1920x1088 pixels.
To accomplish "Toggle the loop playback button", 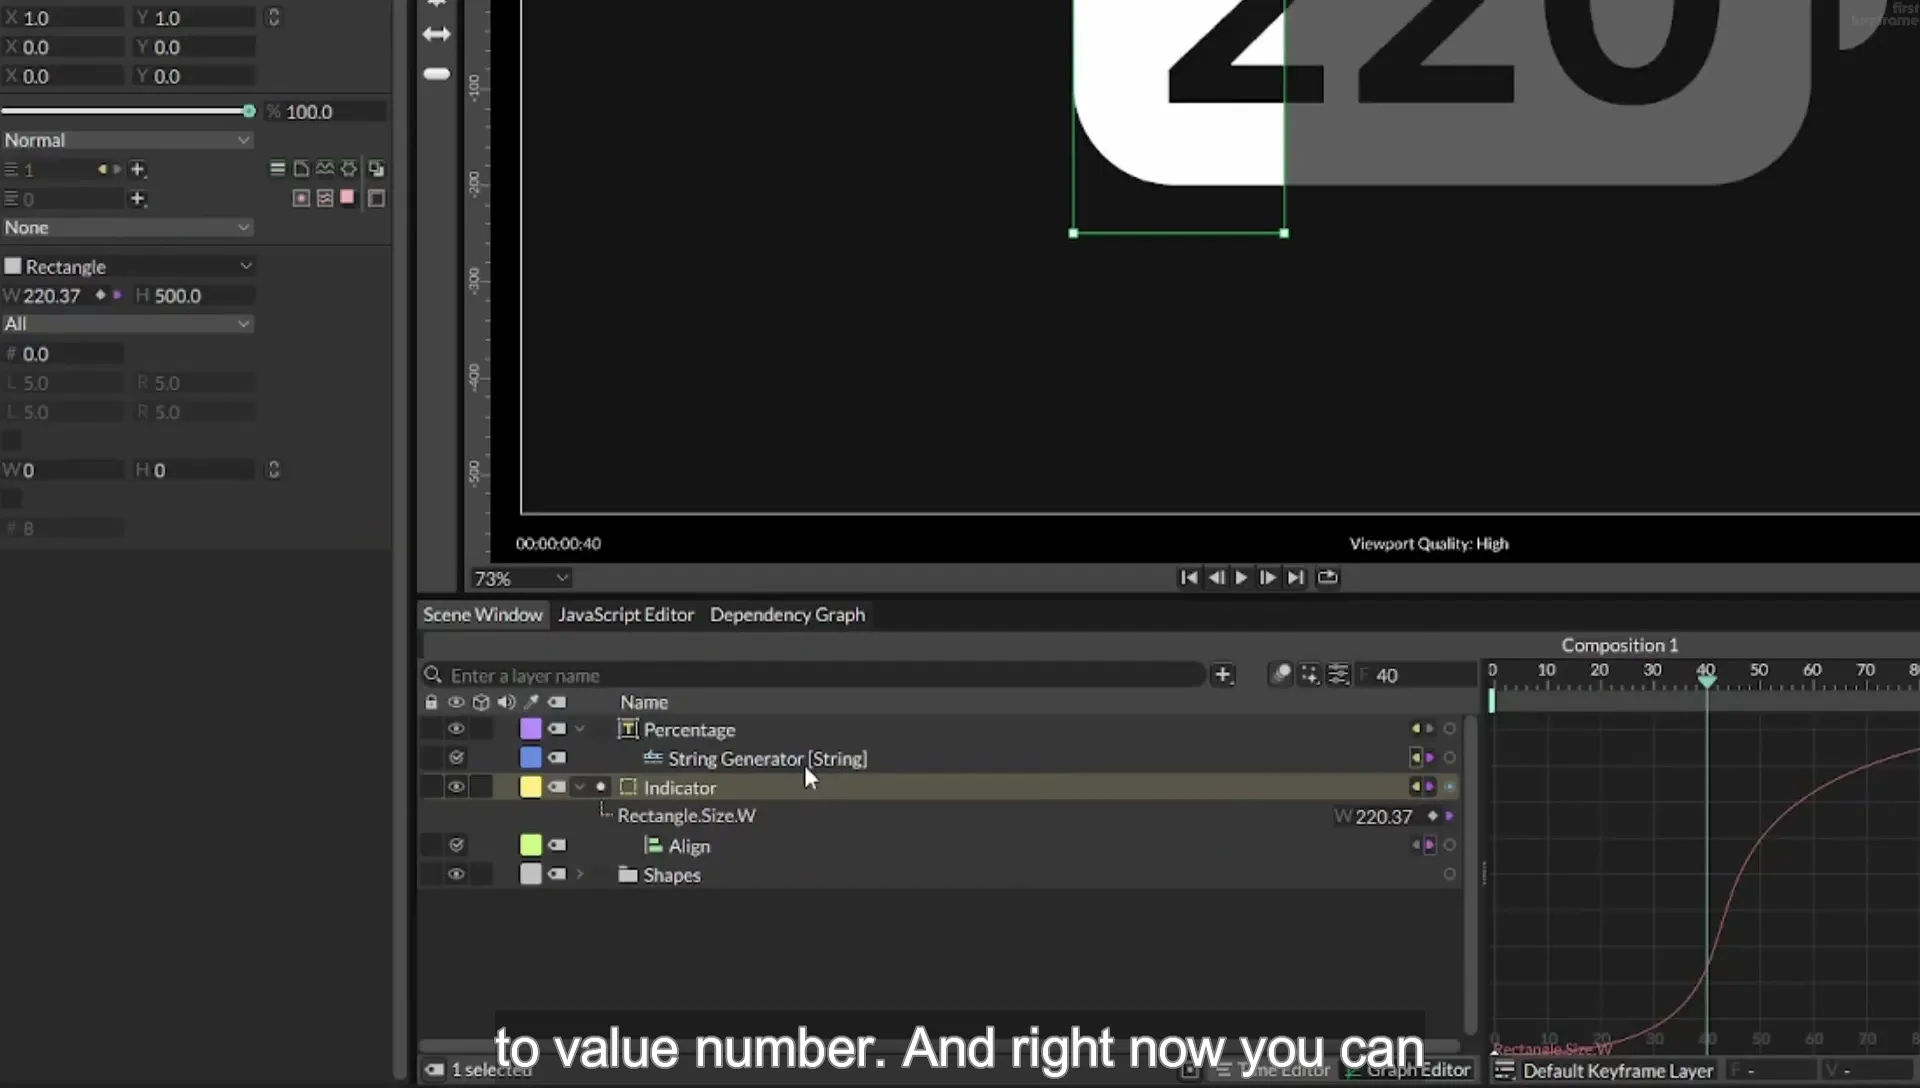I will [1327, 577].
